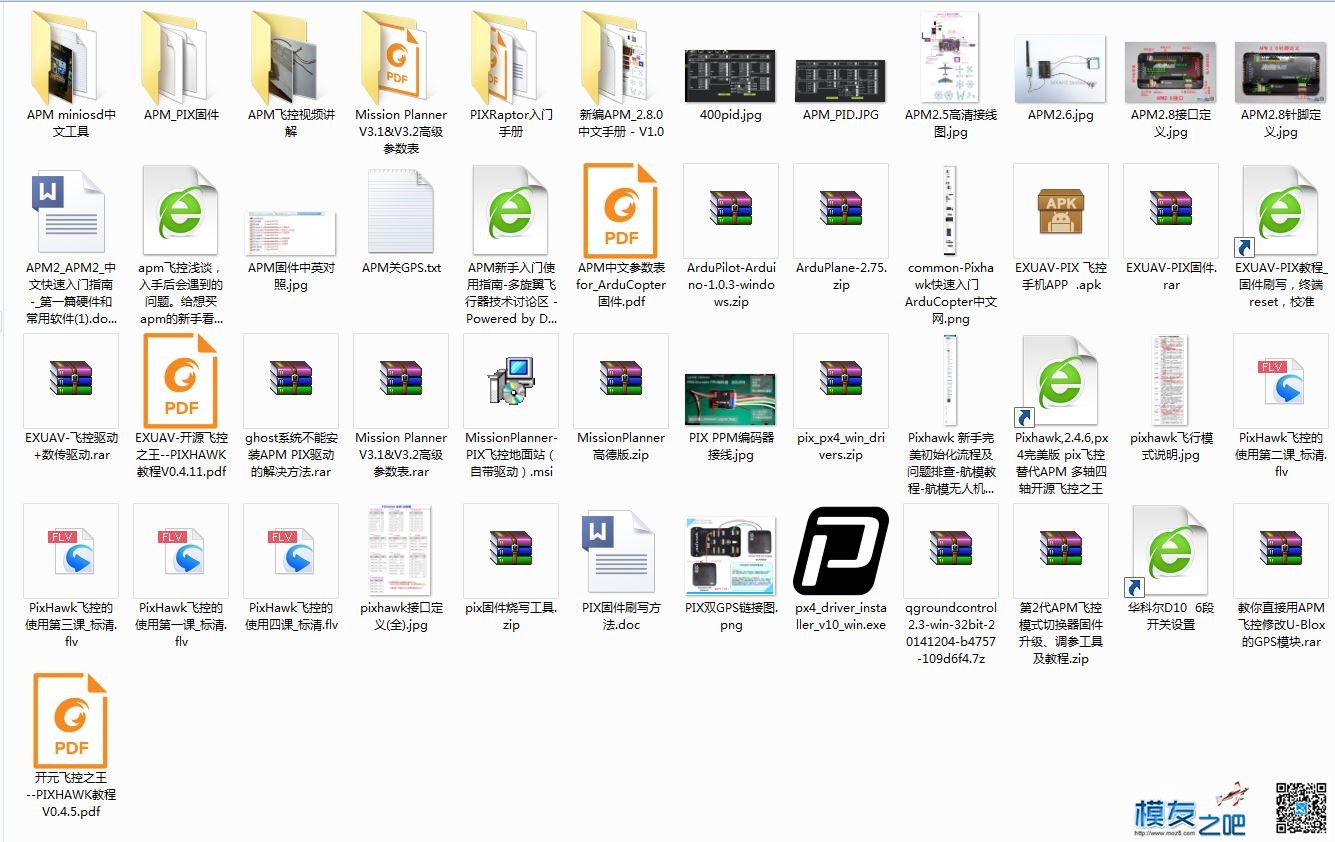Select the Mission Planner V3.1&V3.2高级参数表.rar archive
The image size is (1335, 842).
[x=401, y=382]
